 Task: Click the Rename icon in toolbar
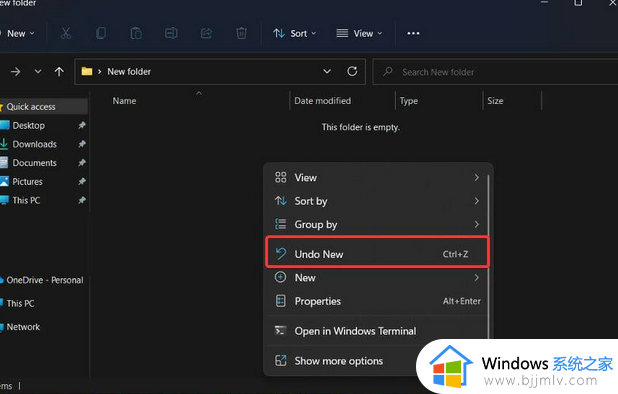pyautogui.click(x=171, y=33)
